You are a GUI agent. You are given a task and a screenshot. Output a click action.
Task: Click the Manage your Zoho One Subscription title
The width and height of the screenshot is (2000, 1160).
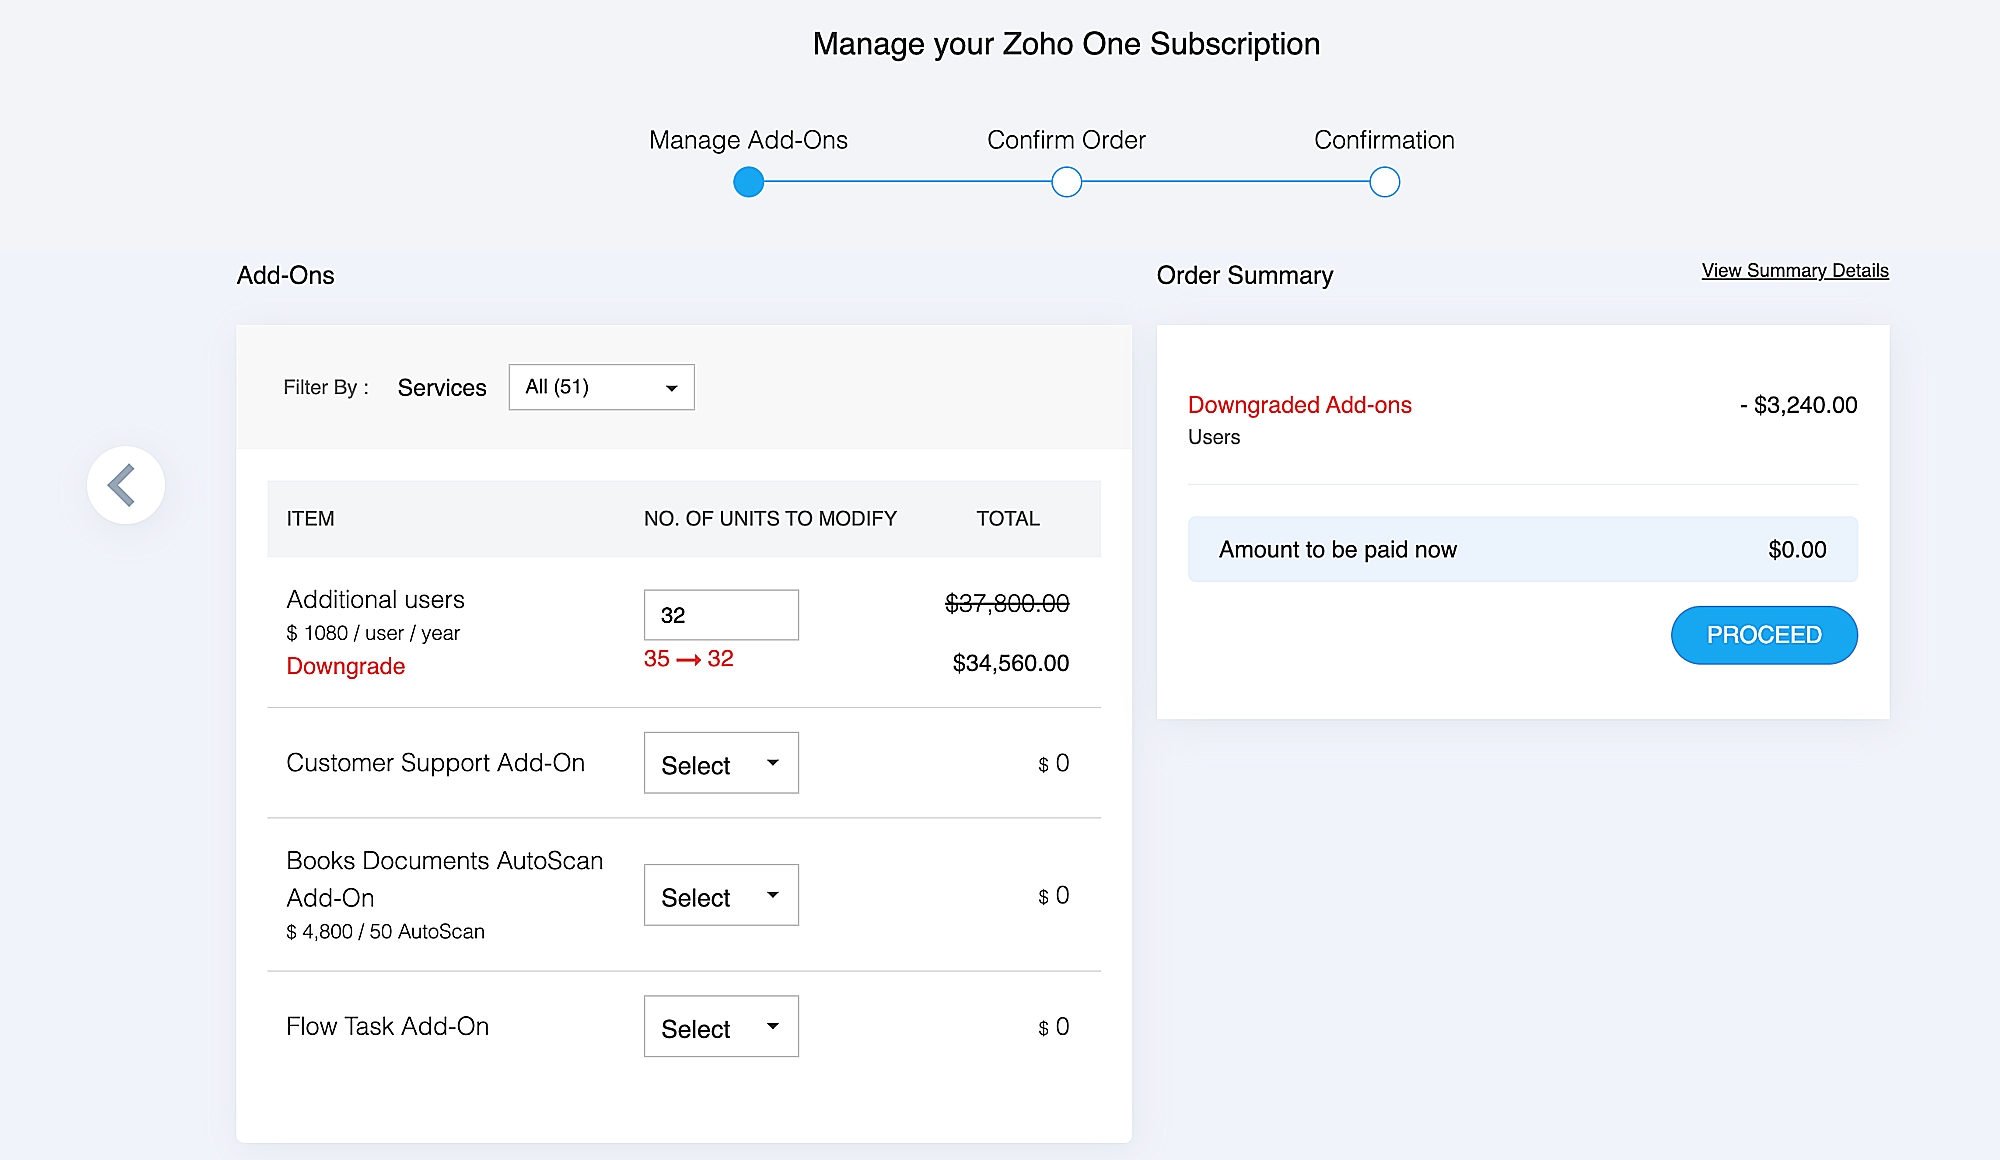(x=1066, y=44)
